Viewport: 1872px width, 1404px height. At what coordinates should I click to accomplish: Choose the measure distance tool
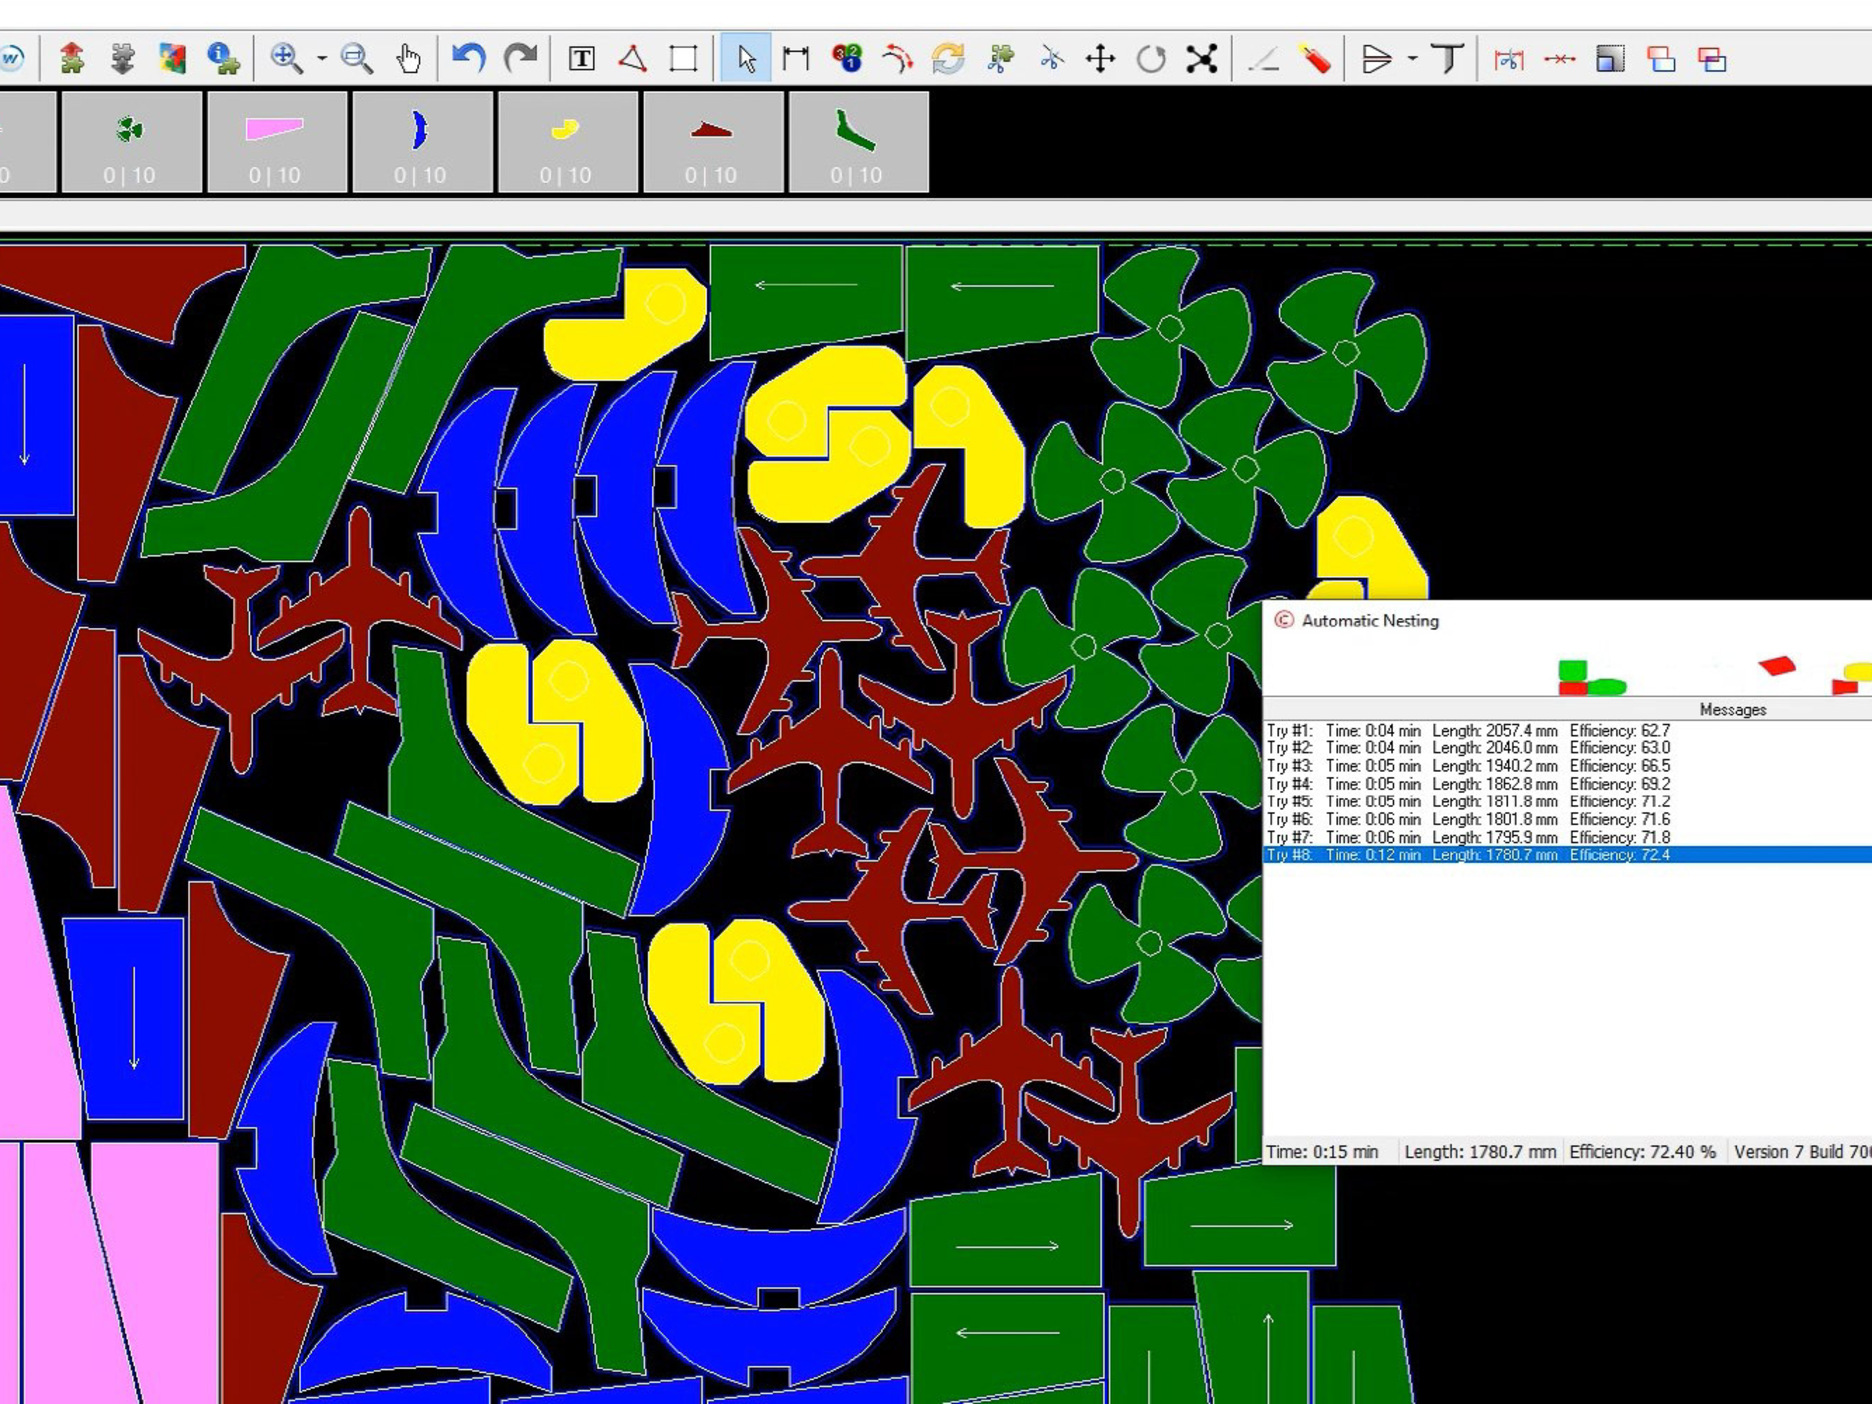click(x=796, y=59)
